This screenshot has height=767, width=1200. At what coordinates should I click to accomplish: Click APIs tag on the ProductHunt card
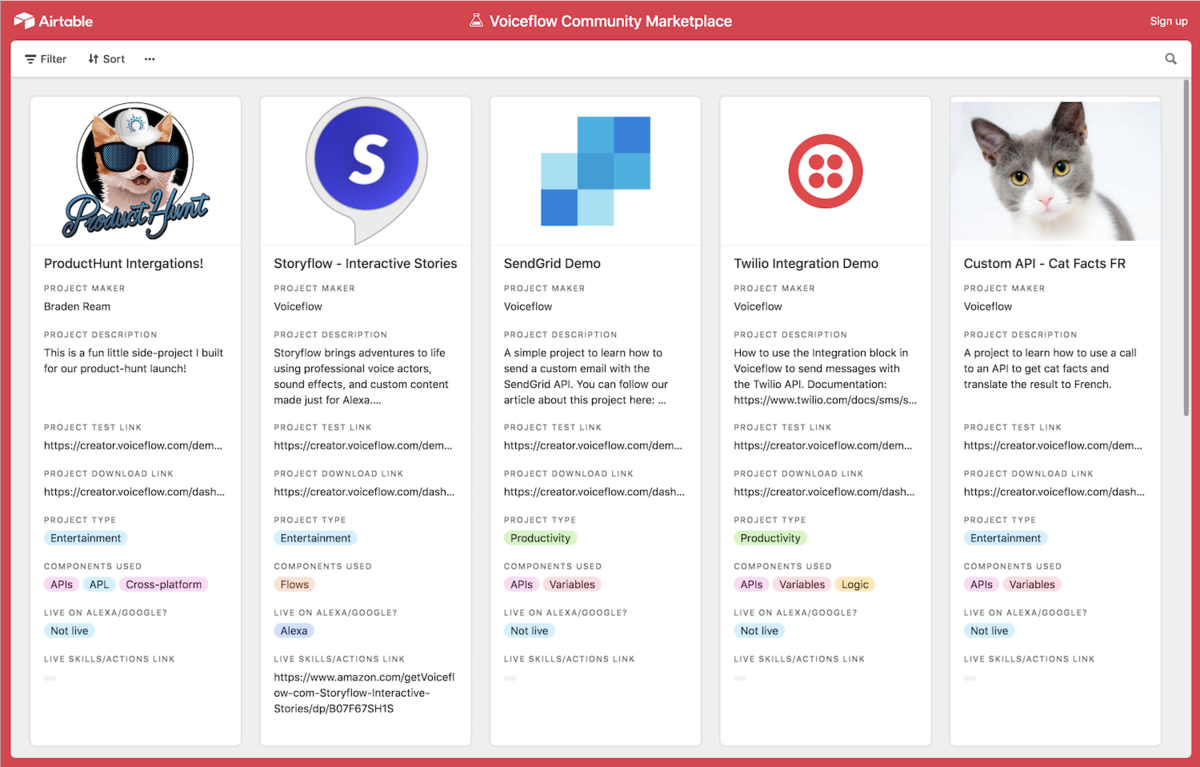(x=61, y=584)
